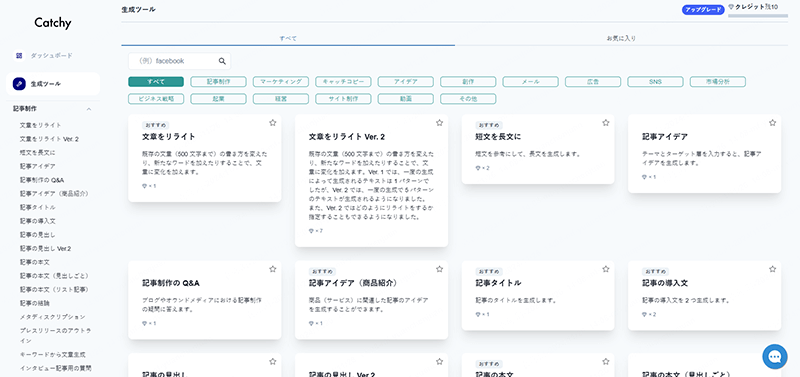This screenshot has height=377, width=800.
Task: Open キーワードから文章生成 sidebar link
Action: [53, 354]
